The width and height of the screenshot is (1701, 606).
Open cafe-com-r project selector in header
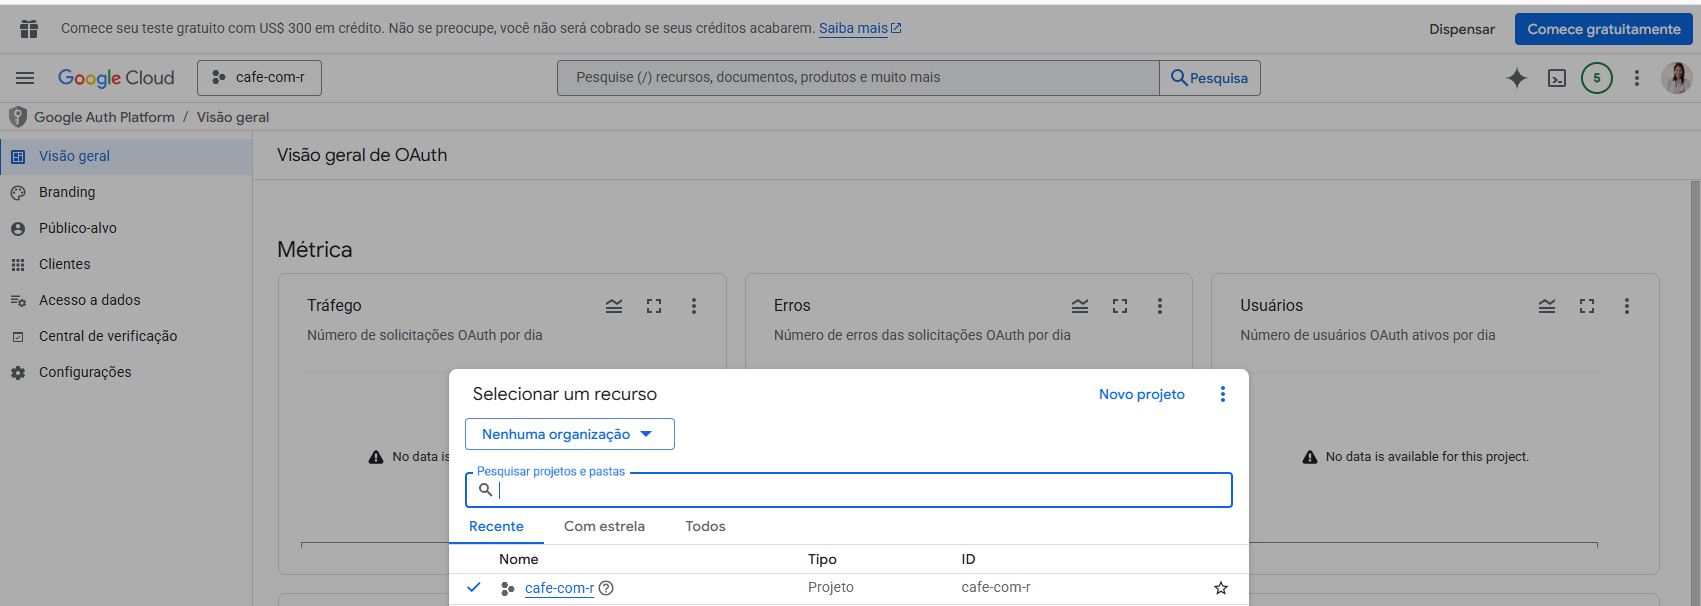tap(259, 78)
